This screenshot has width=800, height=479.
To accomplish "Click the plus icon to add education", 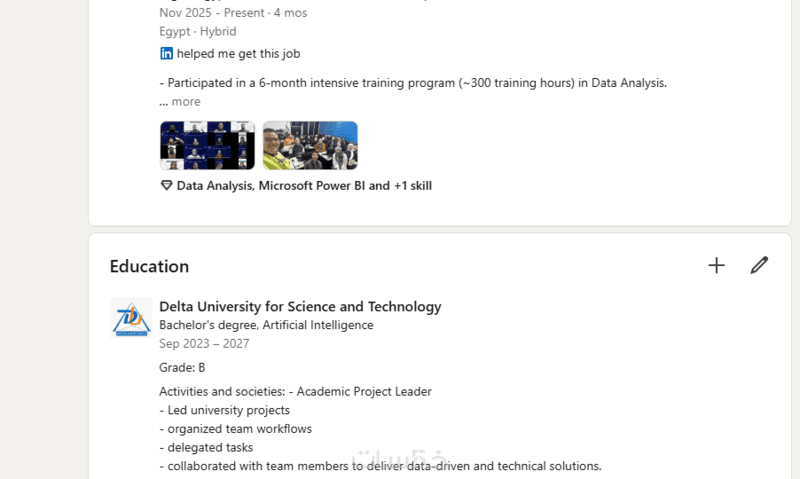I will pyautogui.click(x=716, y=265).
